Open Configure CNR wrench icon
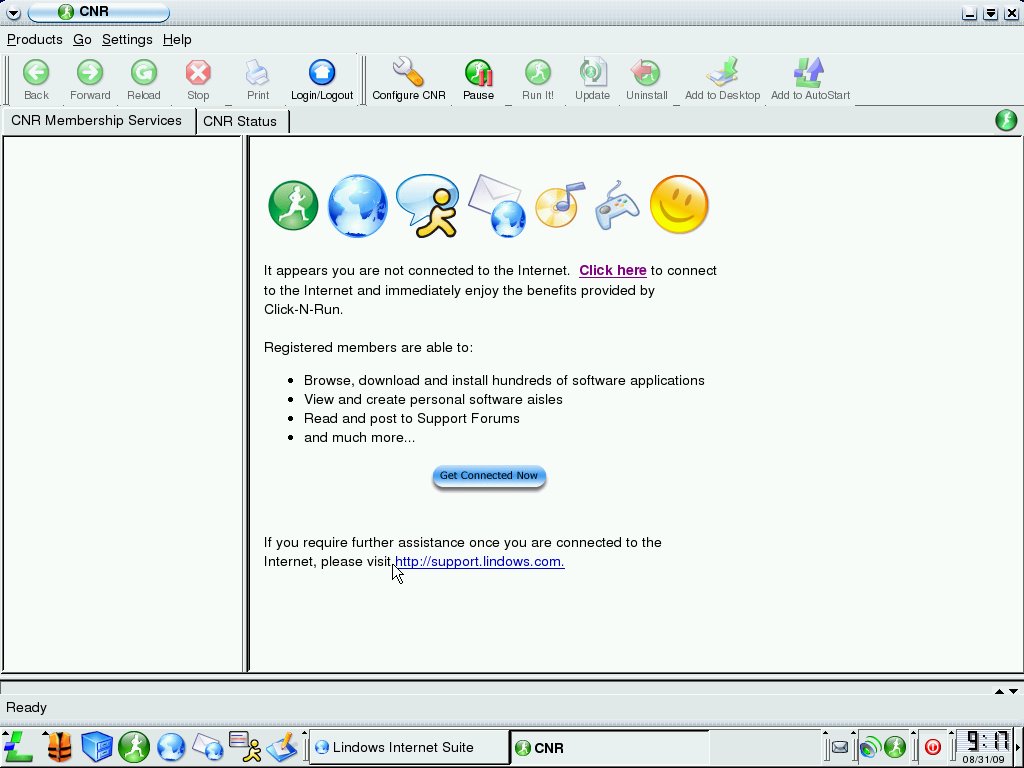The width and height of the screenshot is (1024, 768). coord(409,80)
